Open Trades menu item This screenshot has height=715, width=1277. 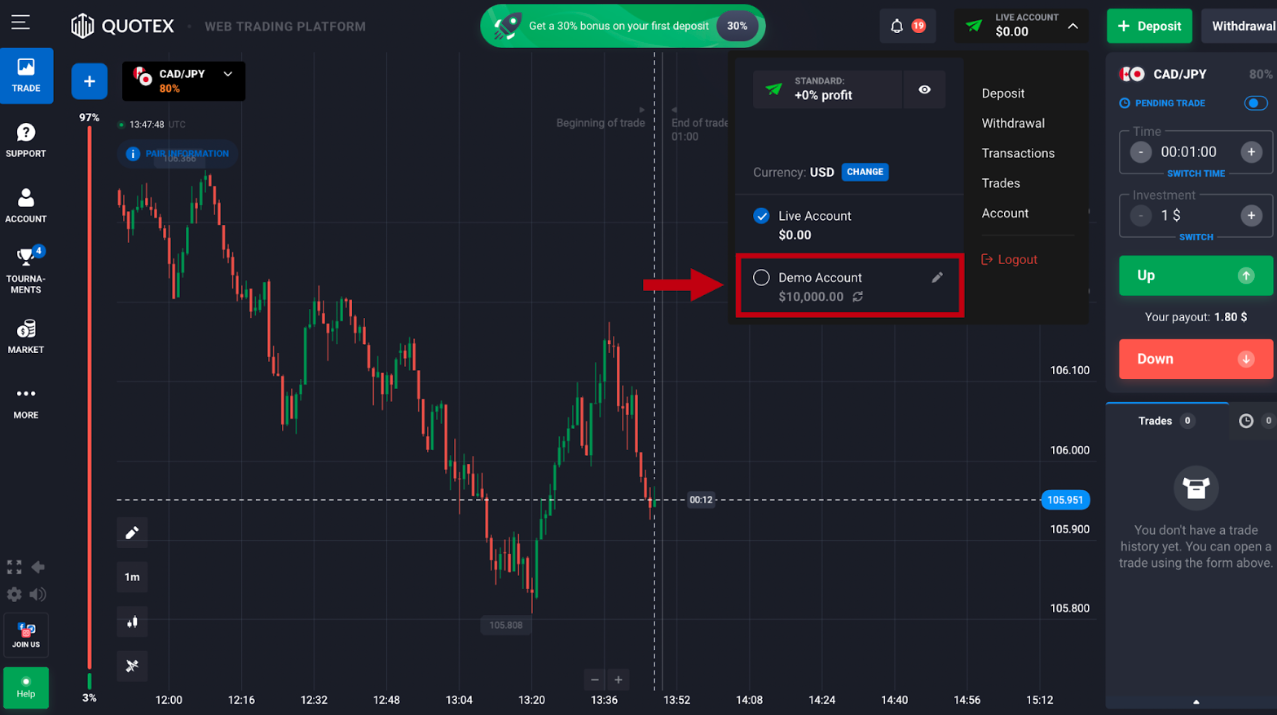1001,183
